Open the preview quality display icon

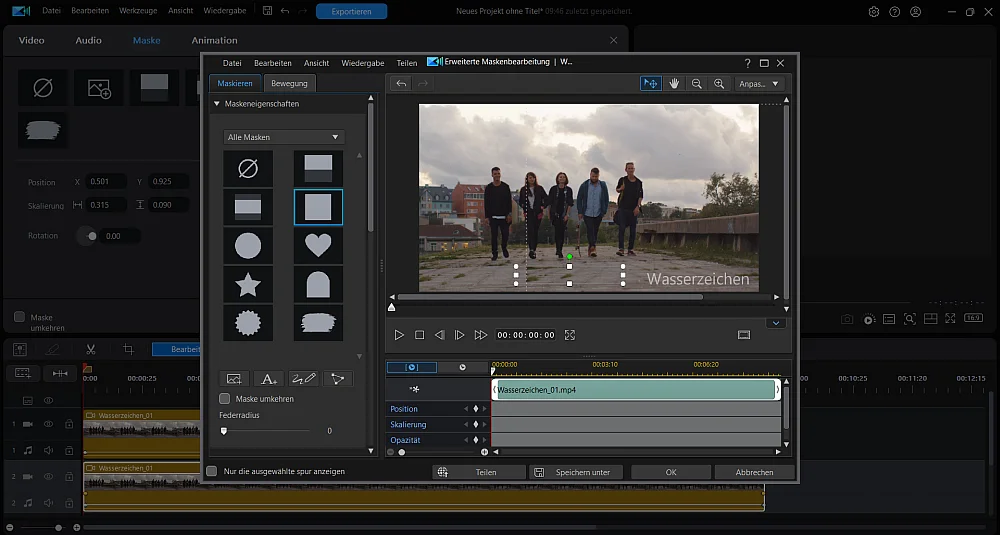tap(744, 335)
